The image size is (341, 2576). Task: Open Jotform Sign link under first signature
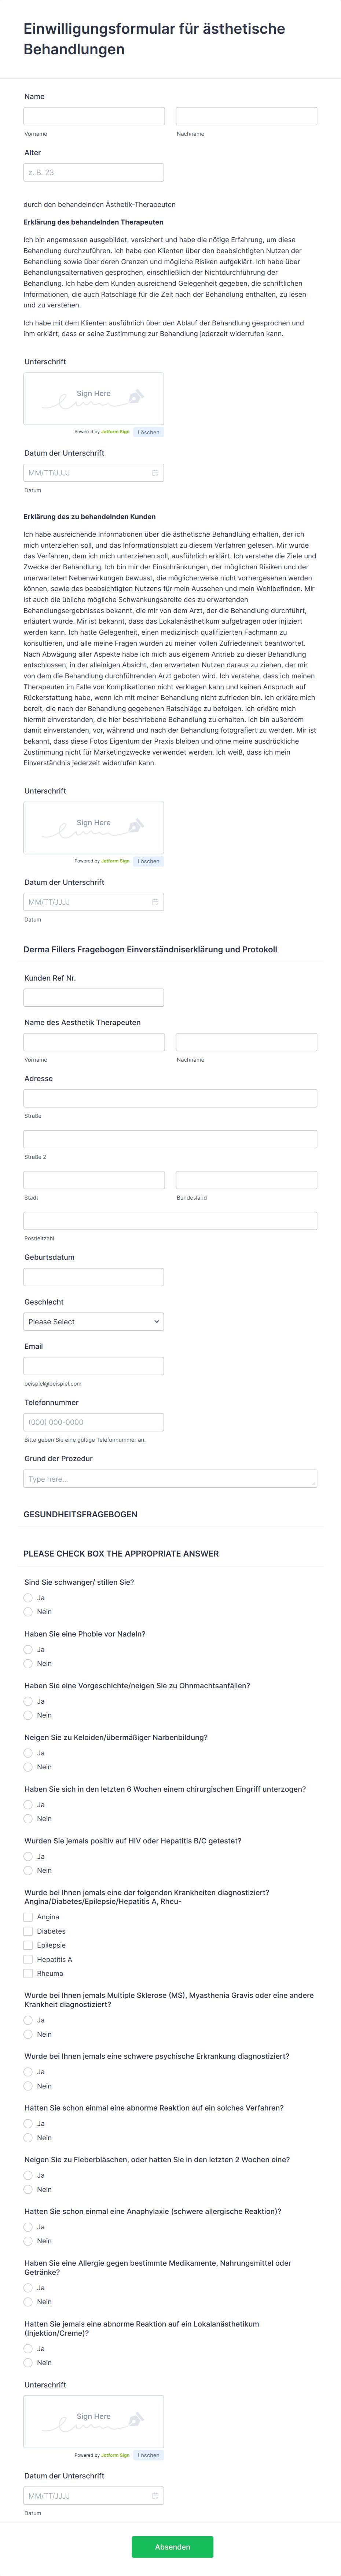[115, 432]
